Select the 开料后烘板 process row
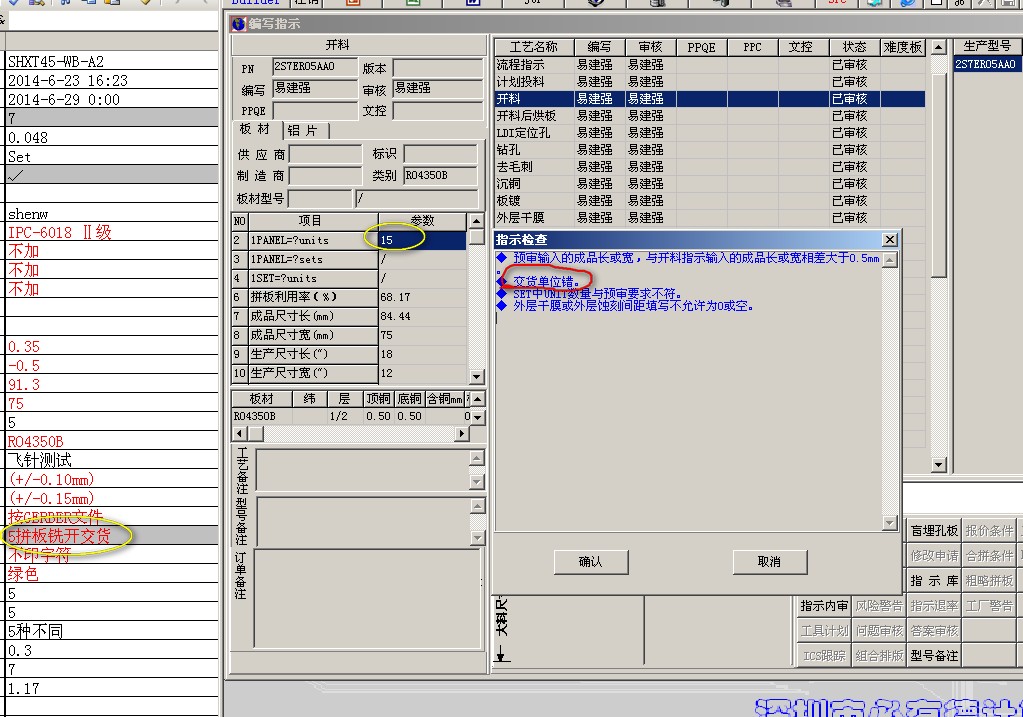This screenshot has width=1023, height=717. (x=710, y=115)
